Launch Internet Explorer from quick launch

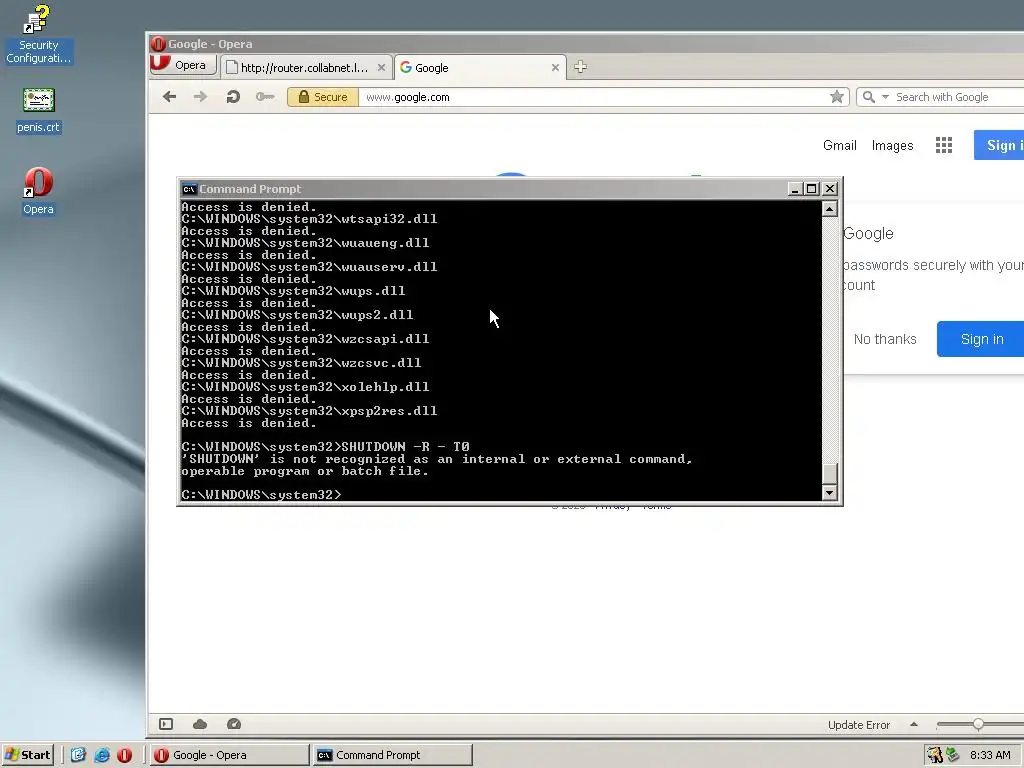102,755
